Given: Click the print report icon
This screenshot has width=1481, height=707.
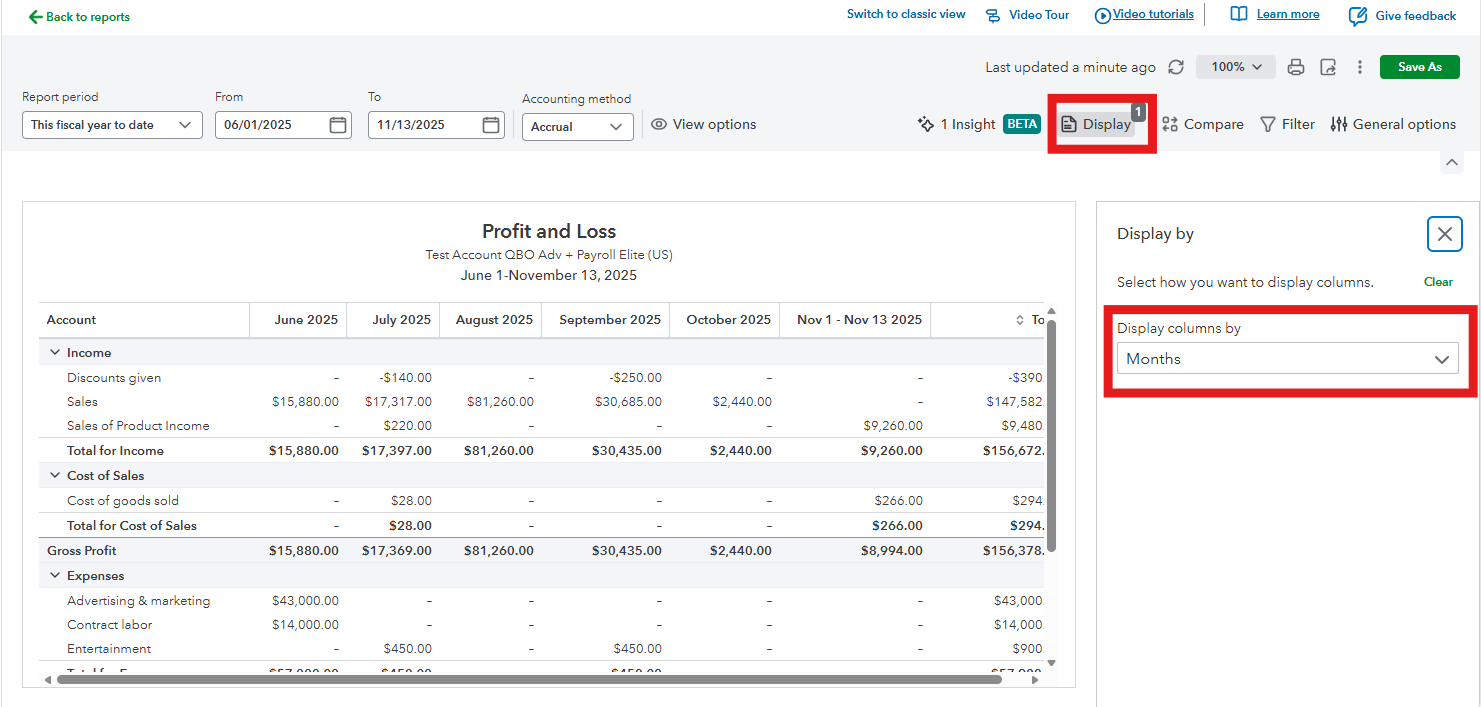Looking at the screenshot, I should coord(1296,67).
